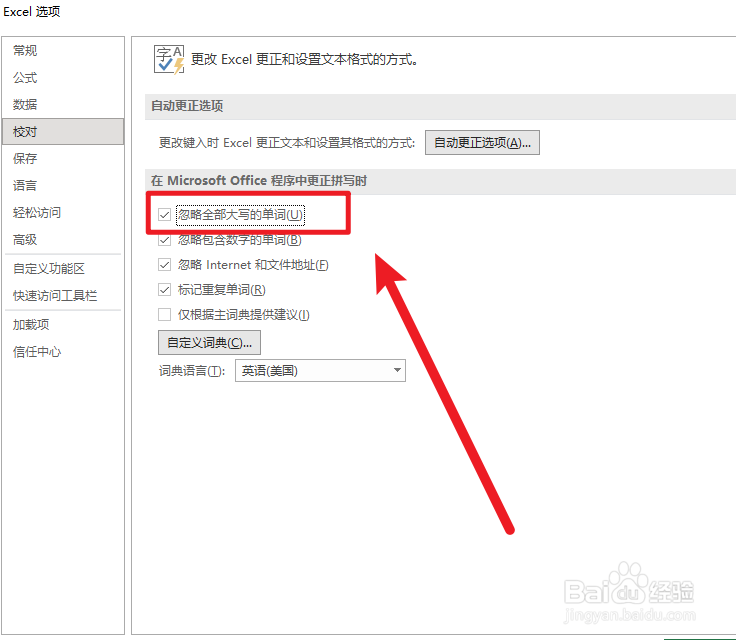Click the 更改 Excel 更正和设置文本格式的方式 heading
This screenshot has width=736, height=640.
(304, 60)
